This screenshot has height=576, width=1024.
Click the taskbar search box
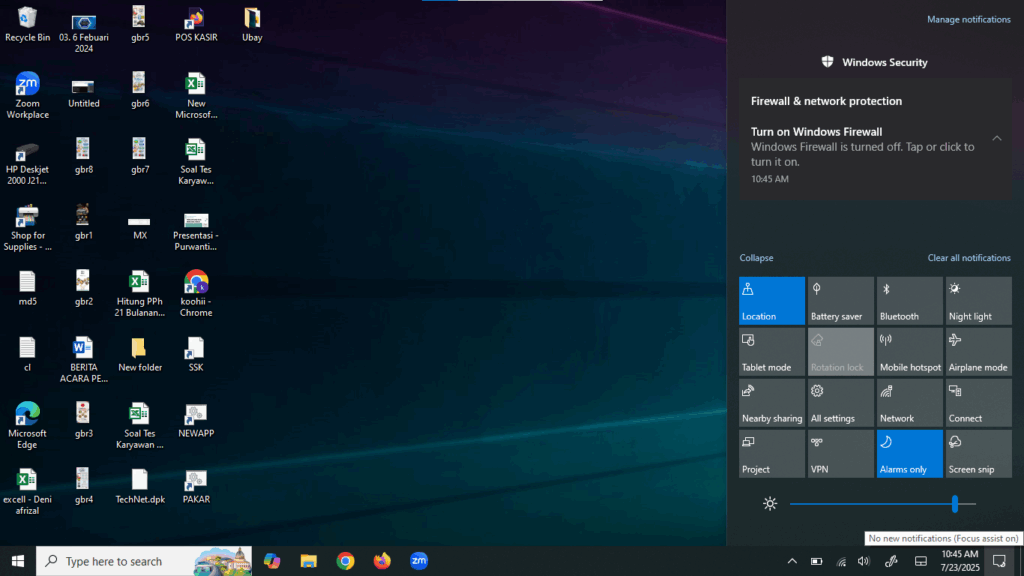click(x=144, y=561)
